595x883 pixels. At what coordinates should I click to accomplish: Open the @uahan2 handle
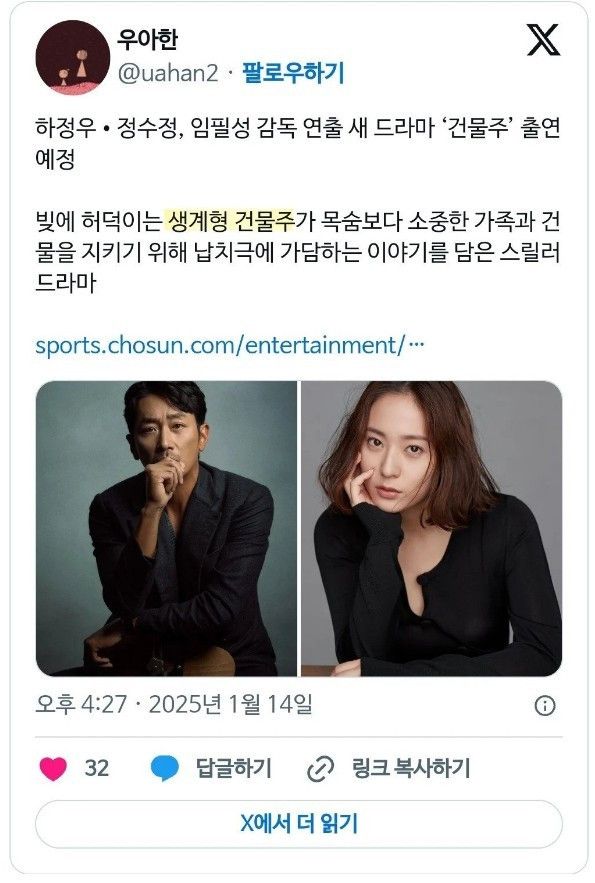(168, 73)
